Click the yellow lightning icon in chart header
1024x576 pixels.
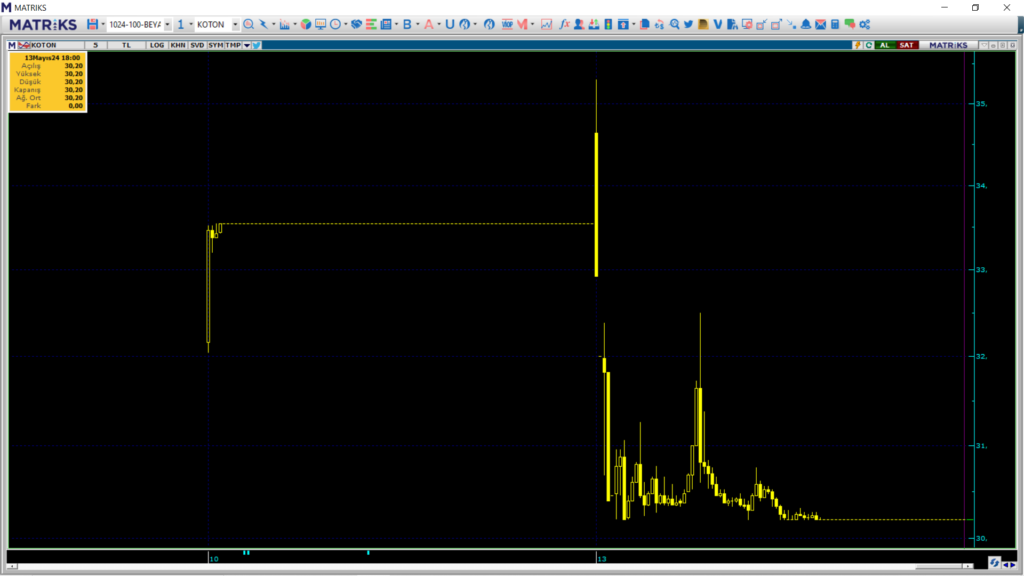[x=857, y=45]
